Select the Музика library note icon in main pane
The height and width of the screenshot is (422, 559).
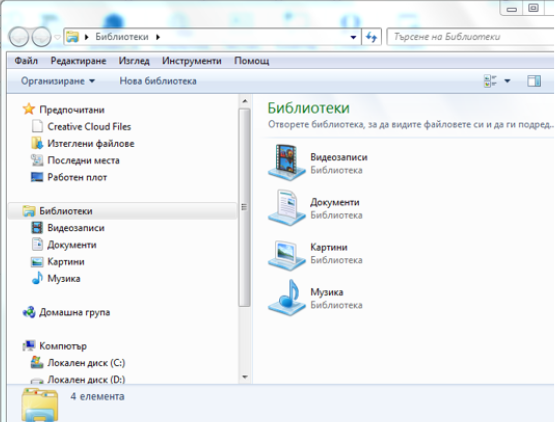click(x=287, y=297)
